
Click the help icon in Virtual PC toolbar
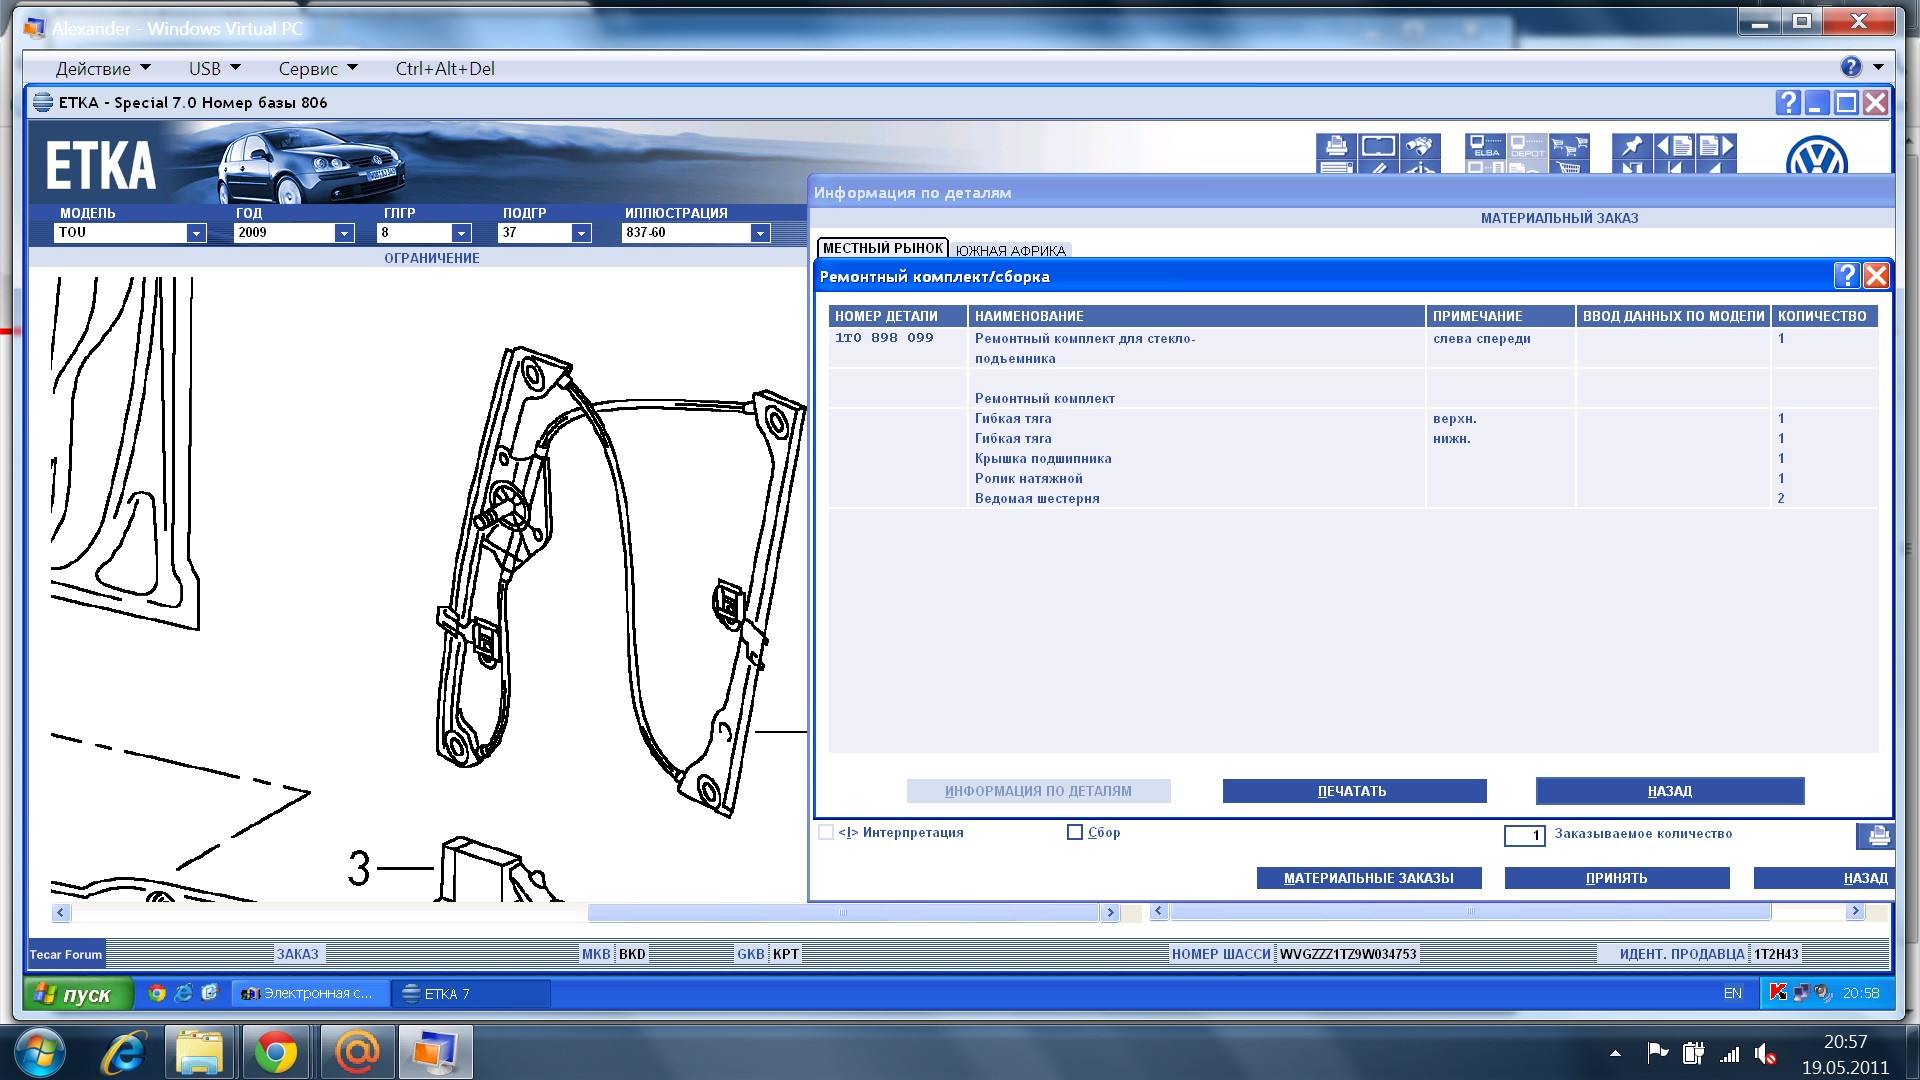coord(1851,67)
